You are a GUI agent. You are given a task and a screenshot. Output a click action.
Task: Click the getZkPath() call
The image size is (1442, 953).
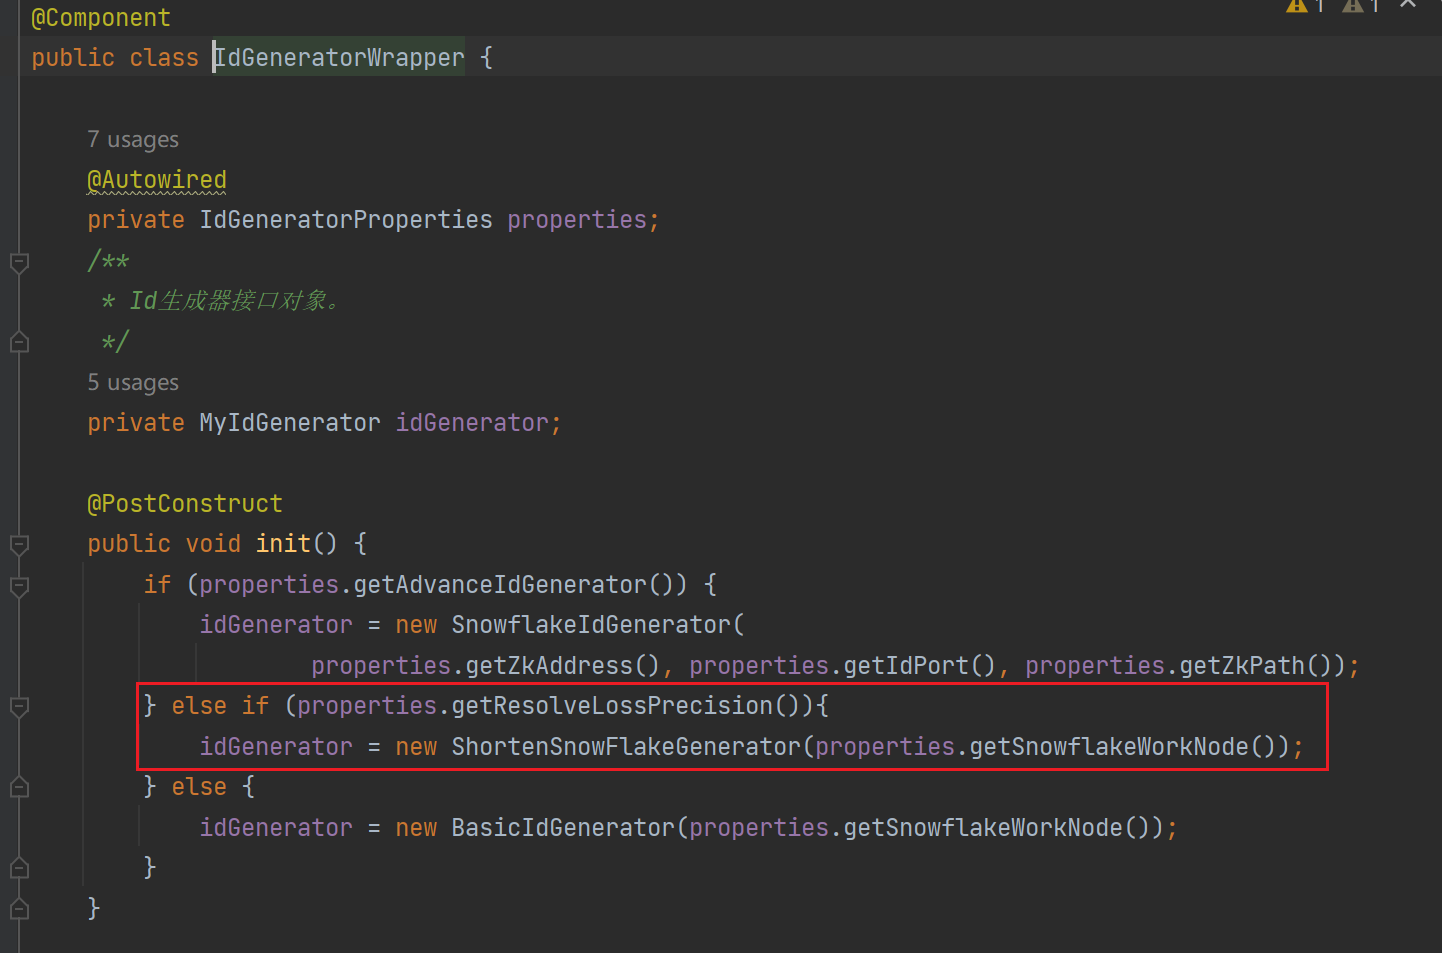pos(1256,666)
